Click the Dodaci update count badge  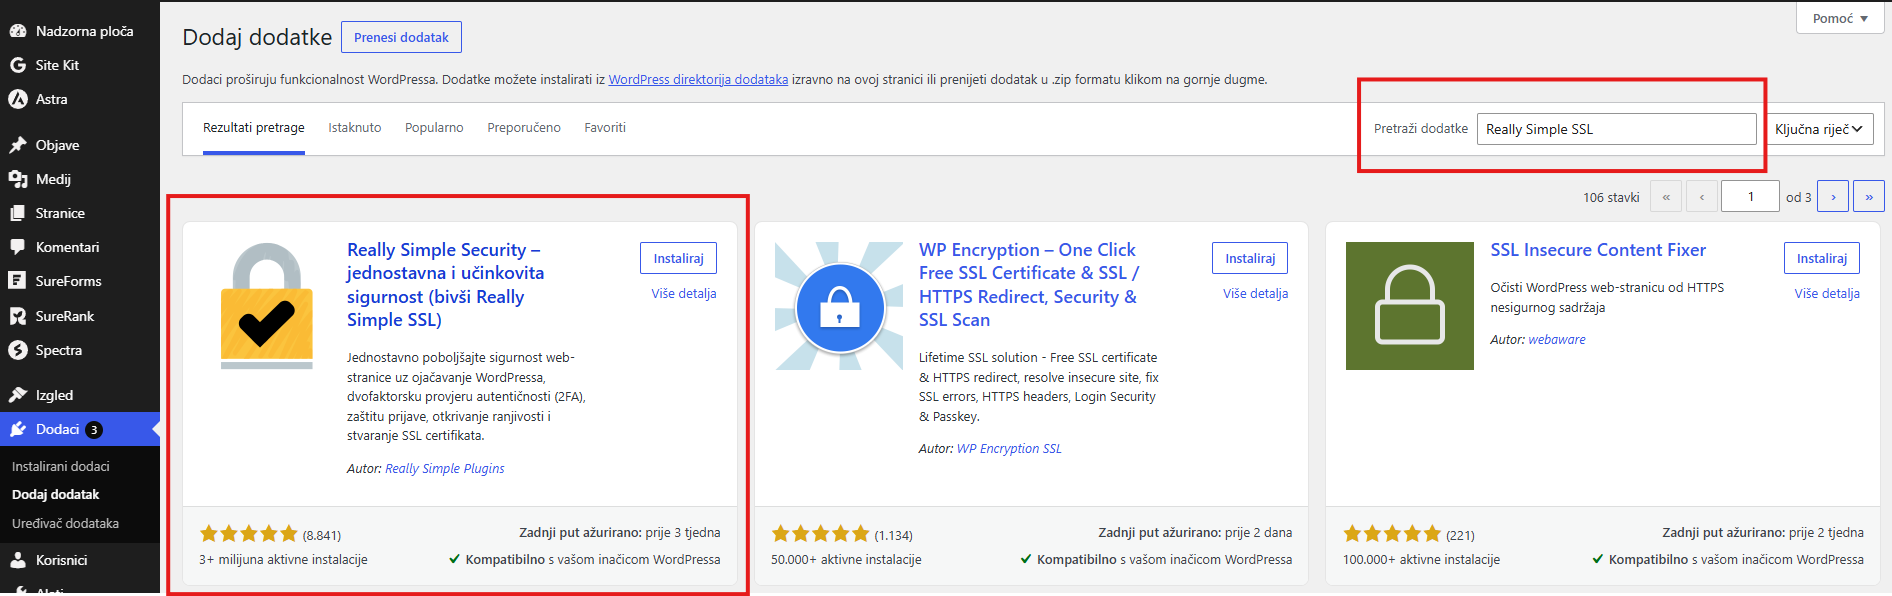pos(94,430)
